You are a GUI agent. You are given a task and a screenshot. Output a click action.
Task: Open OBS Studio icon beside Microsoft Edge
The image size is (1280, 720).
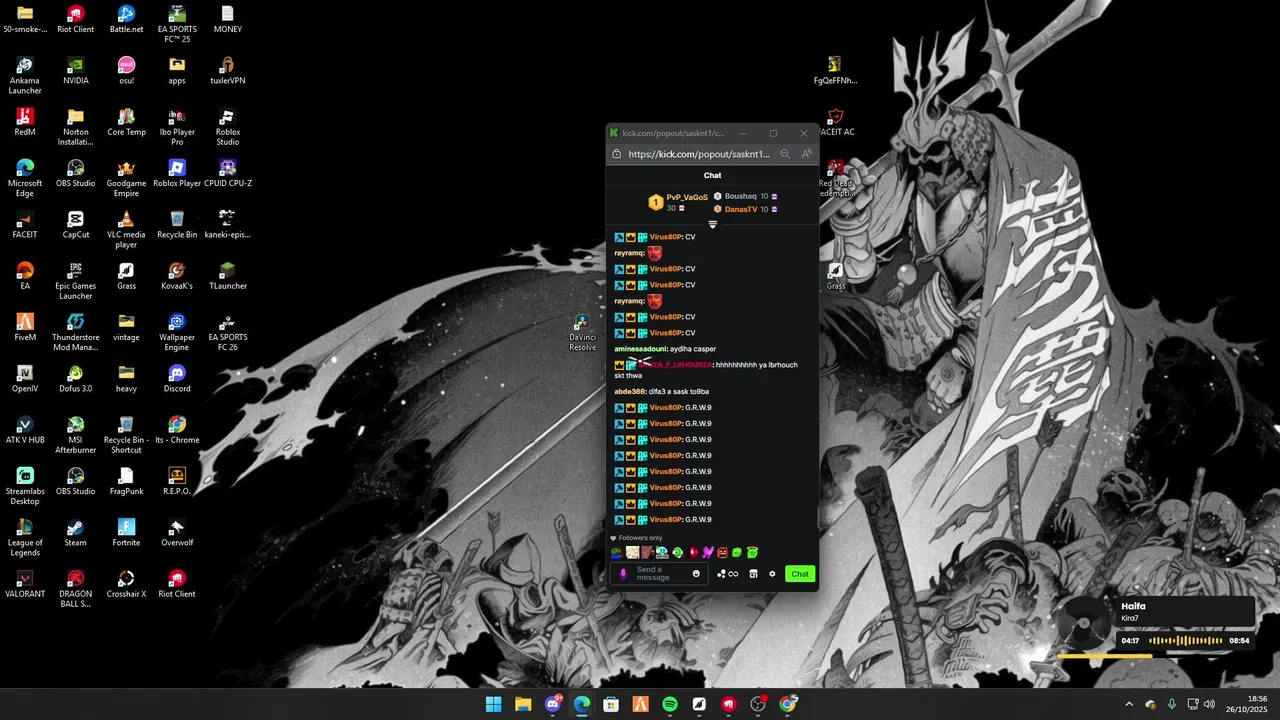tap(76, 173)
